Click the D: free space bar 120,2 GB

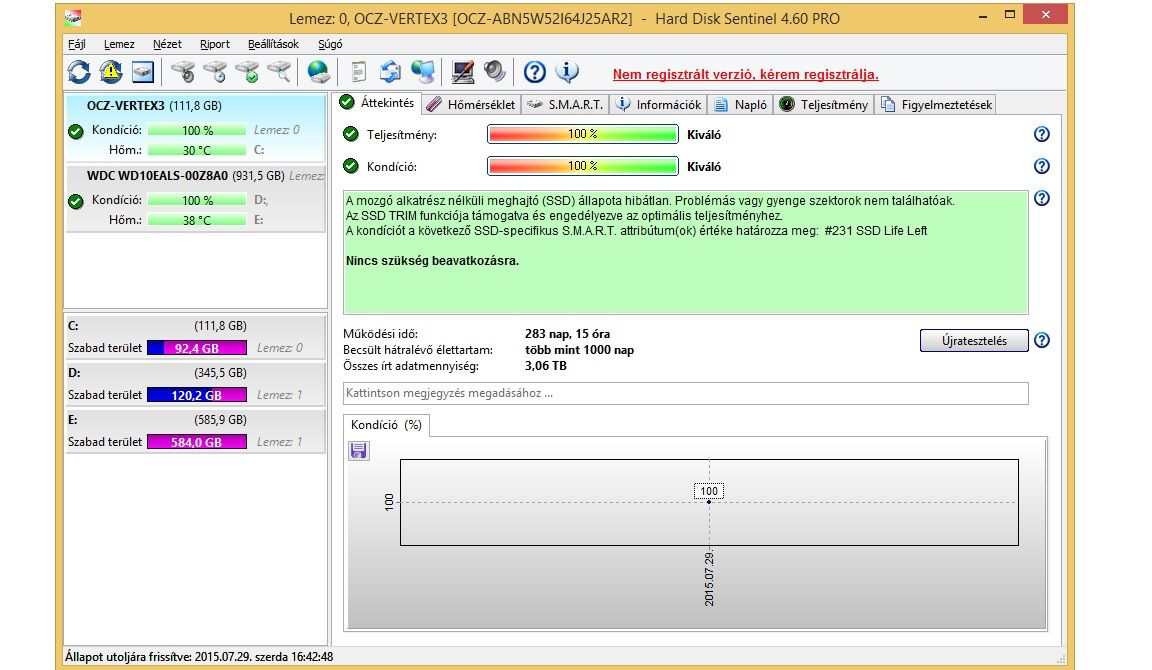[197, 395]
